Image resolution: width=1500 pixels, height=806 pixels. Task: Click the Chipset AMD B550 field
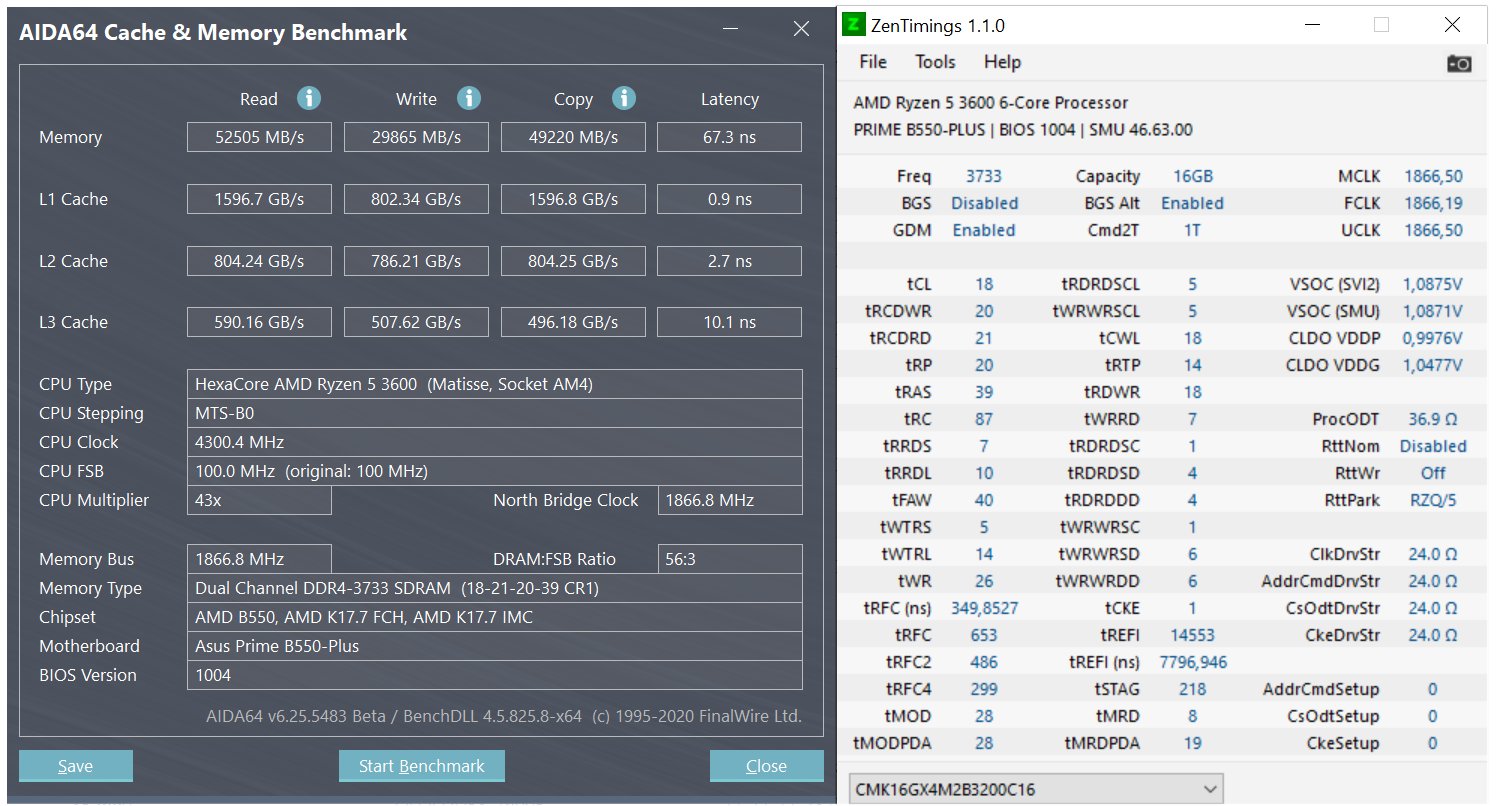coord(495,617)
